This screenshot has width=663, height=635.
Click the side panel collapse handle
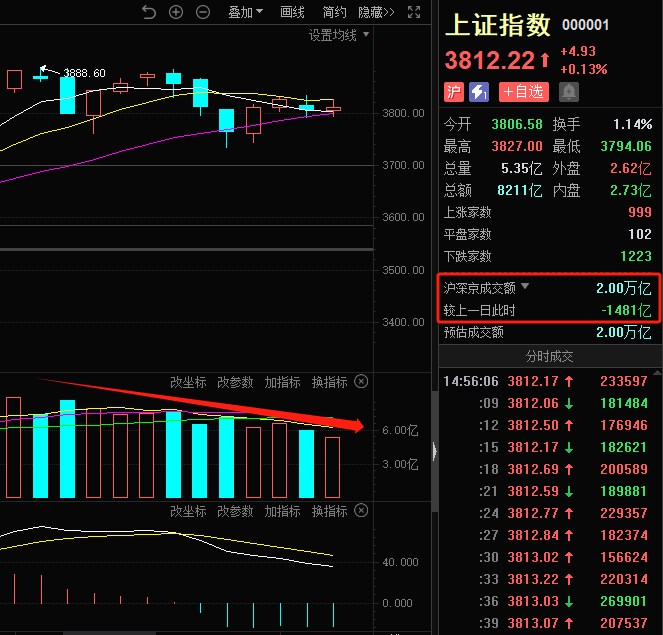[x=435, y=451]
